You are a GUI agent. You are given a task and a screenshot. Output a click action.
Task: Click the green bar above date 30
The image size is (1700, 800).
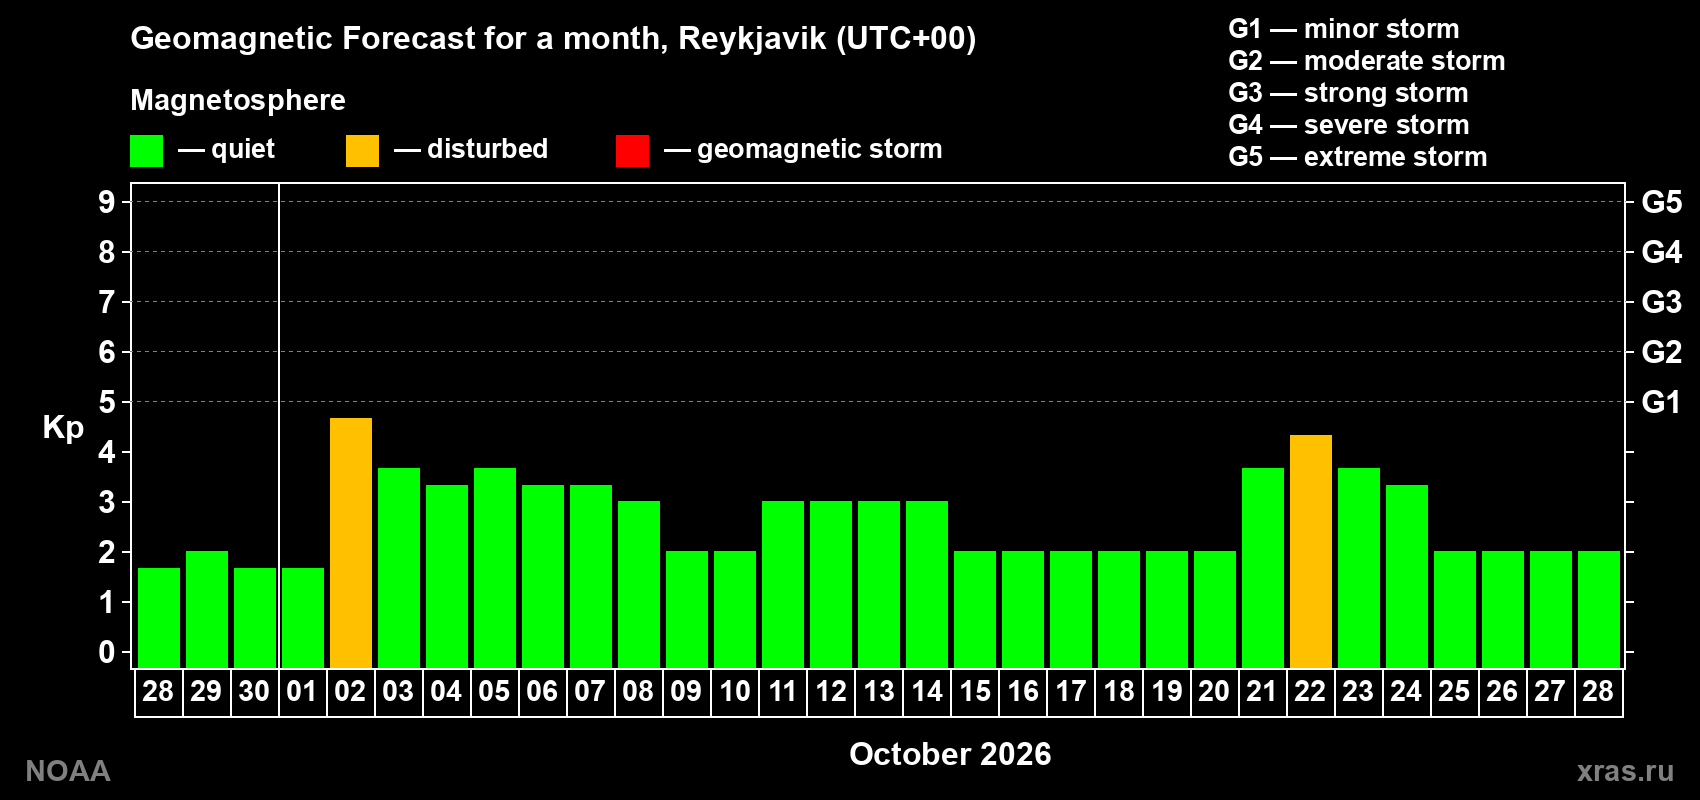click(255, 618)
